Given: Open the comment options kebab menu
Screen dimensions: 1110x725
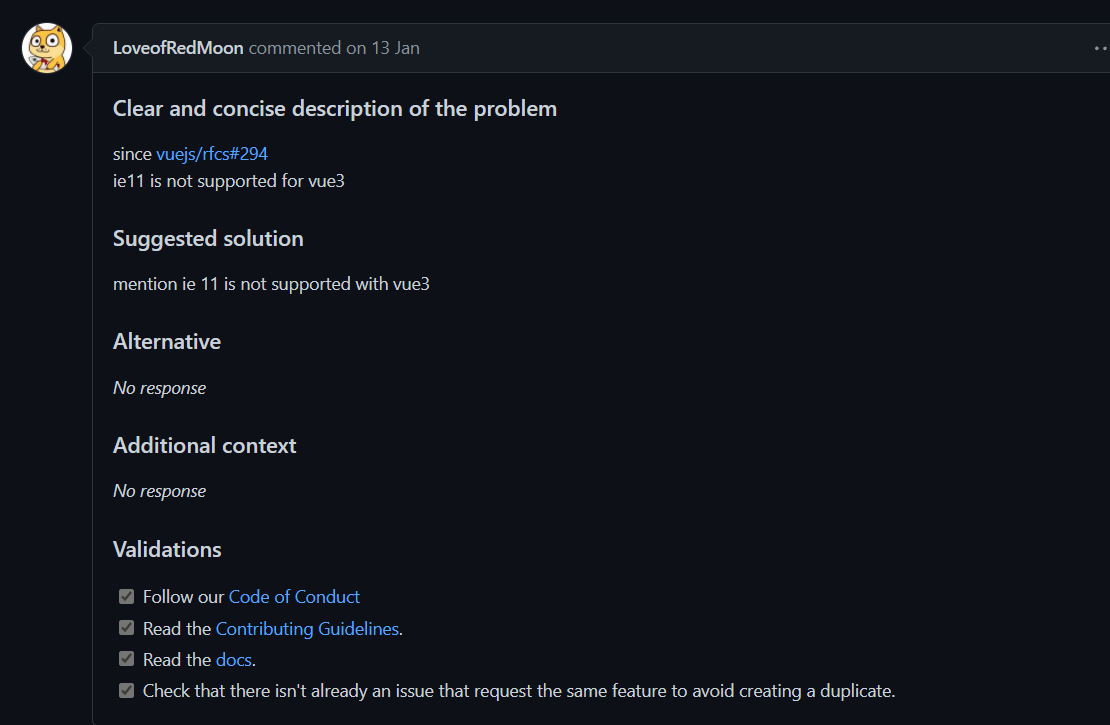Looking at the screenshot, I should [1102, 47].
